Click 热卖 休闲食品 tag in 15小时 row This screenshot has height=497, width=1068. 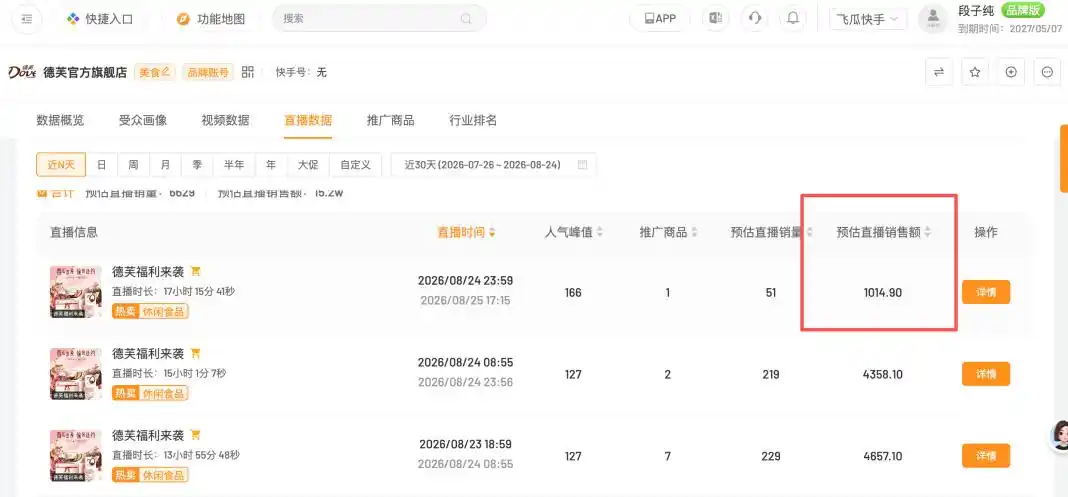151,394
